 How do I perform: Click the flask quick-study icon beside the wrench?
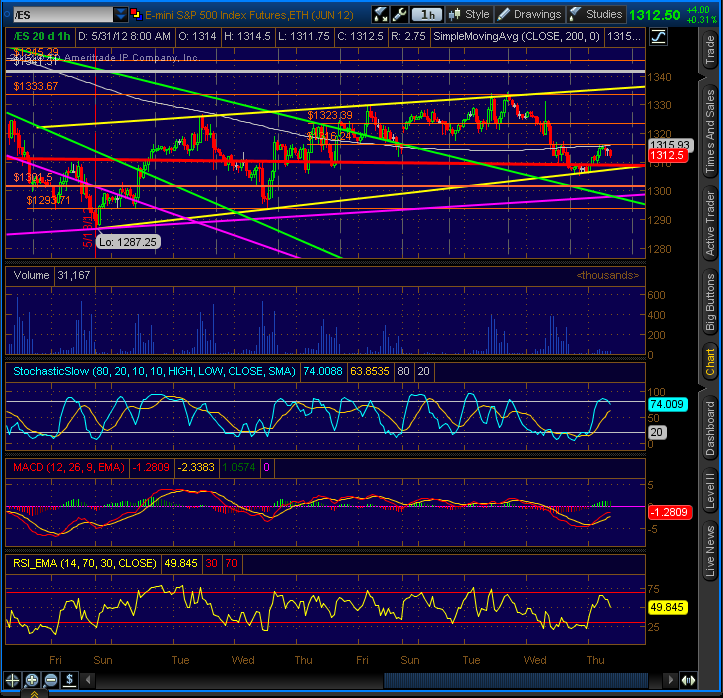point(380,15)
